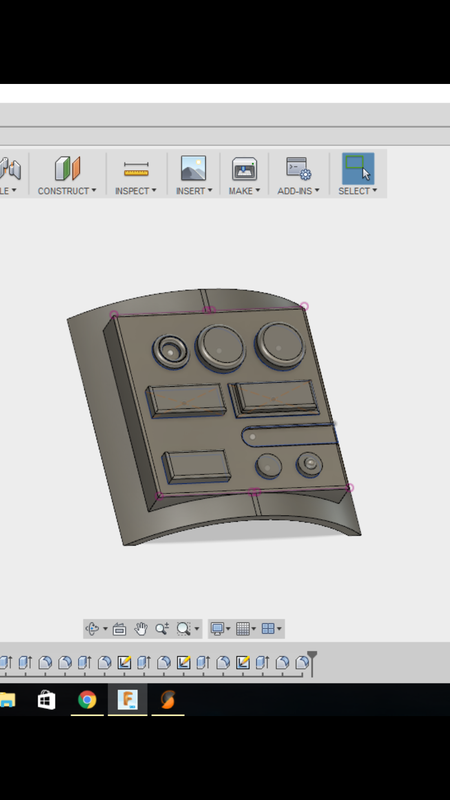The height and width of the screenshot is (800, 450).
Task: Open the ADD-INS dropdown menu
Action: [x=298, y=191]
